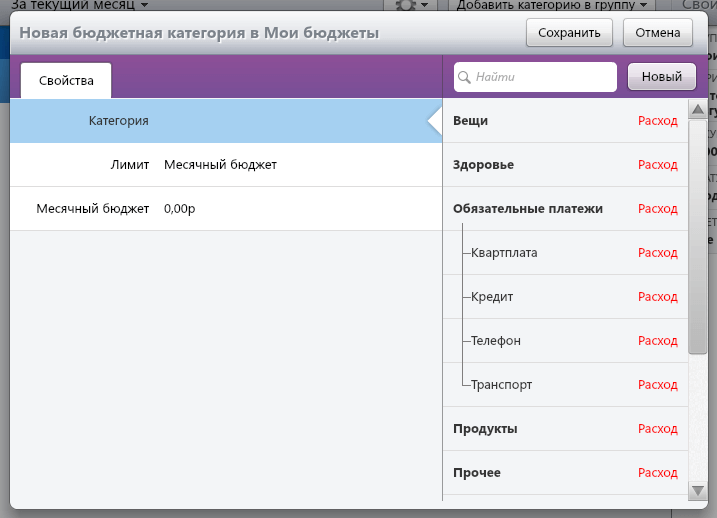The width and height of the screenshot is (717, 518).
Task: Click the scroll up arrow in category list
Action: tap(698, 109)
